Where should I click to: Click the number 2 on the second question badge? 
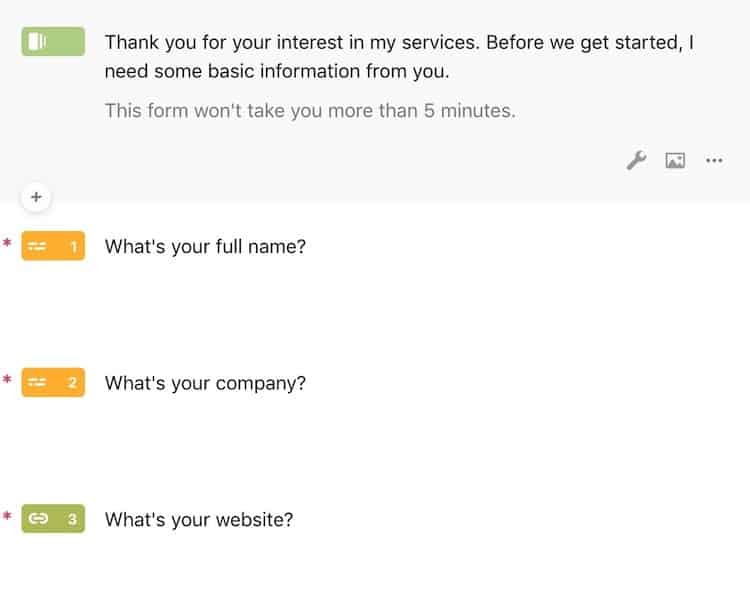tap(72, 383)
